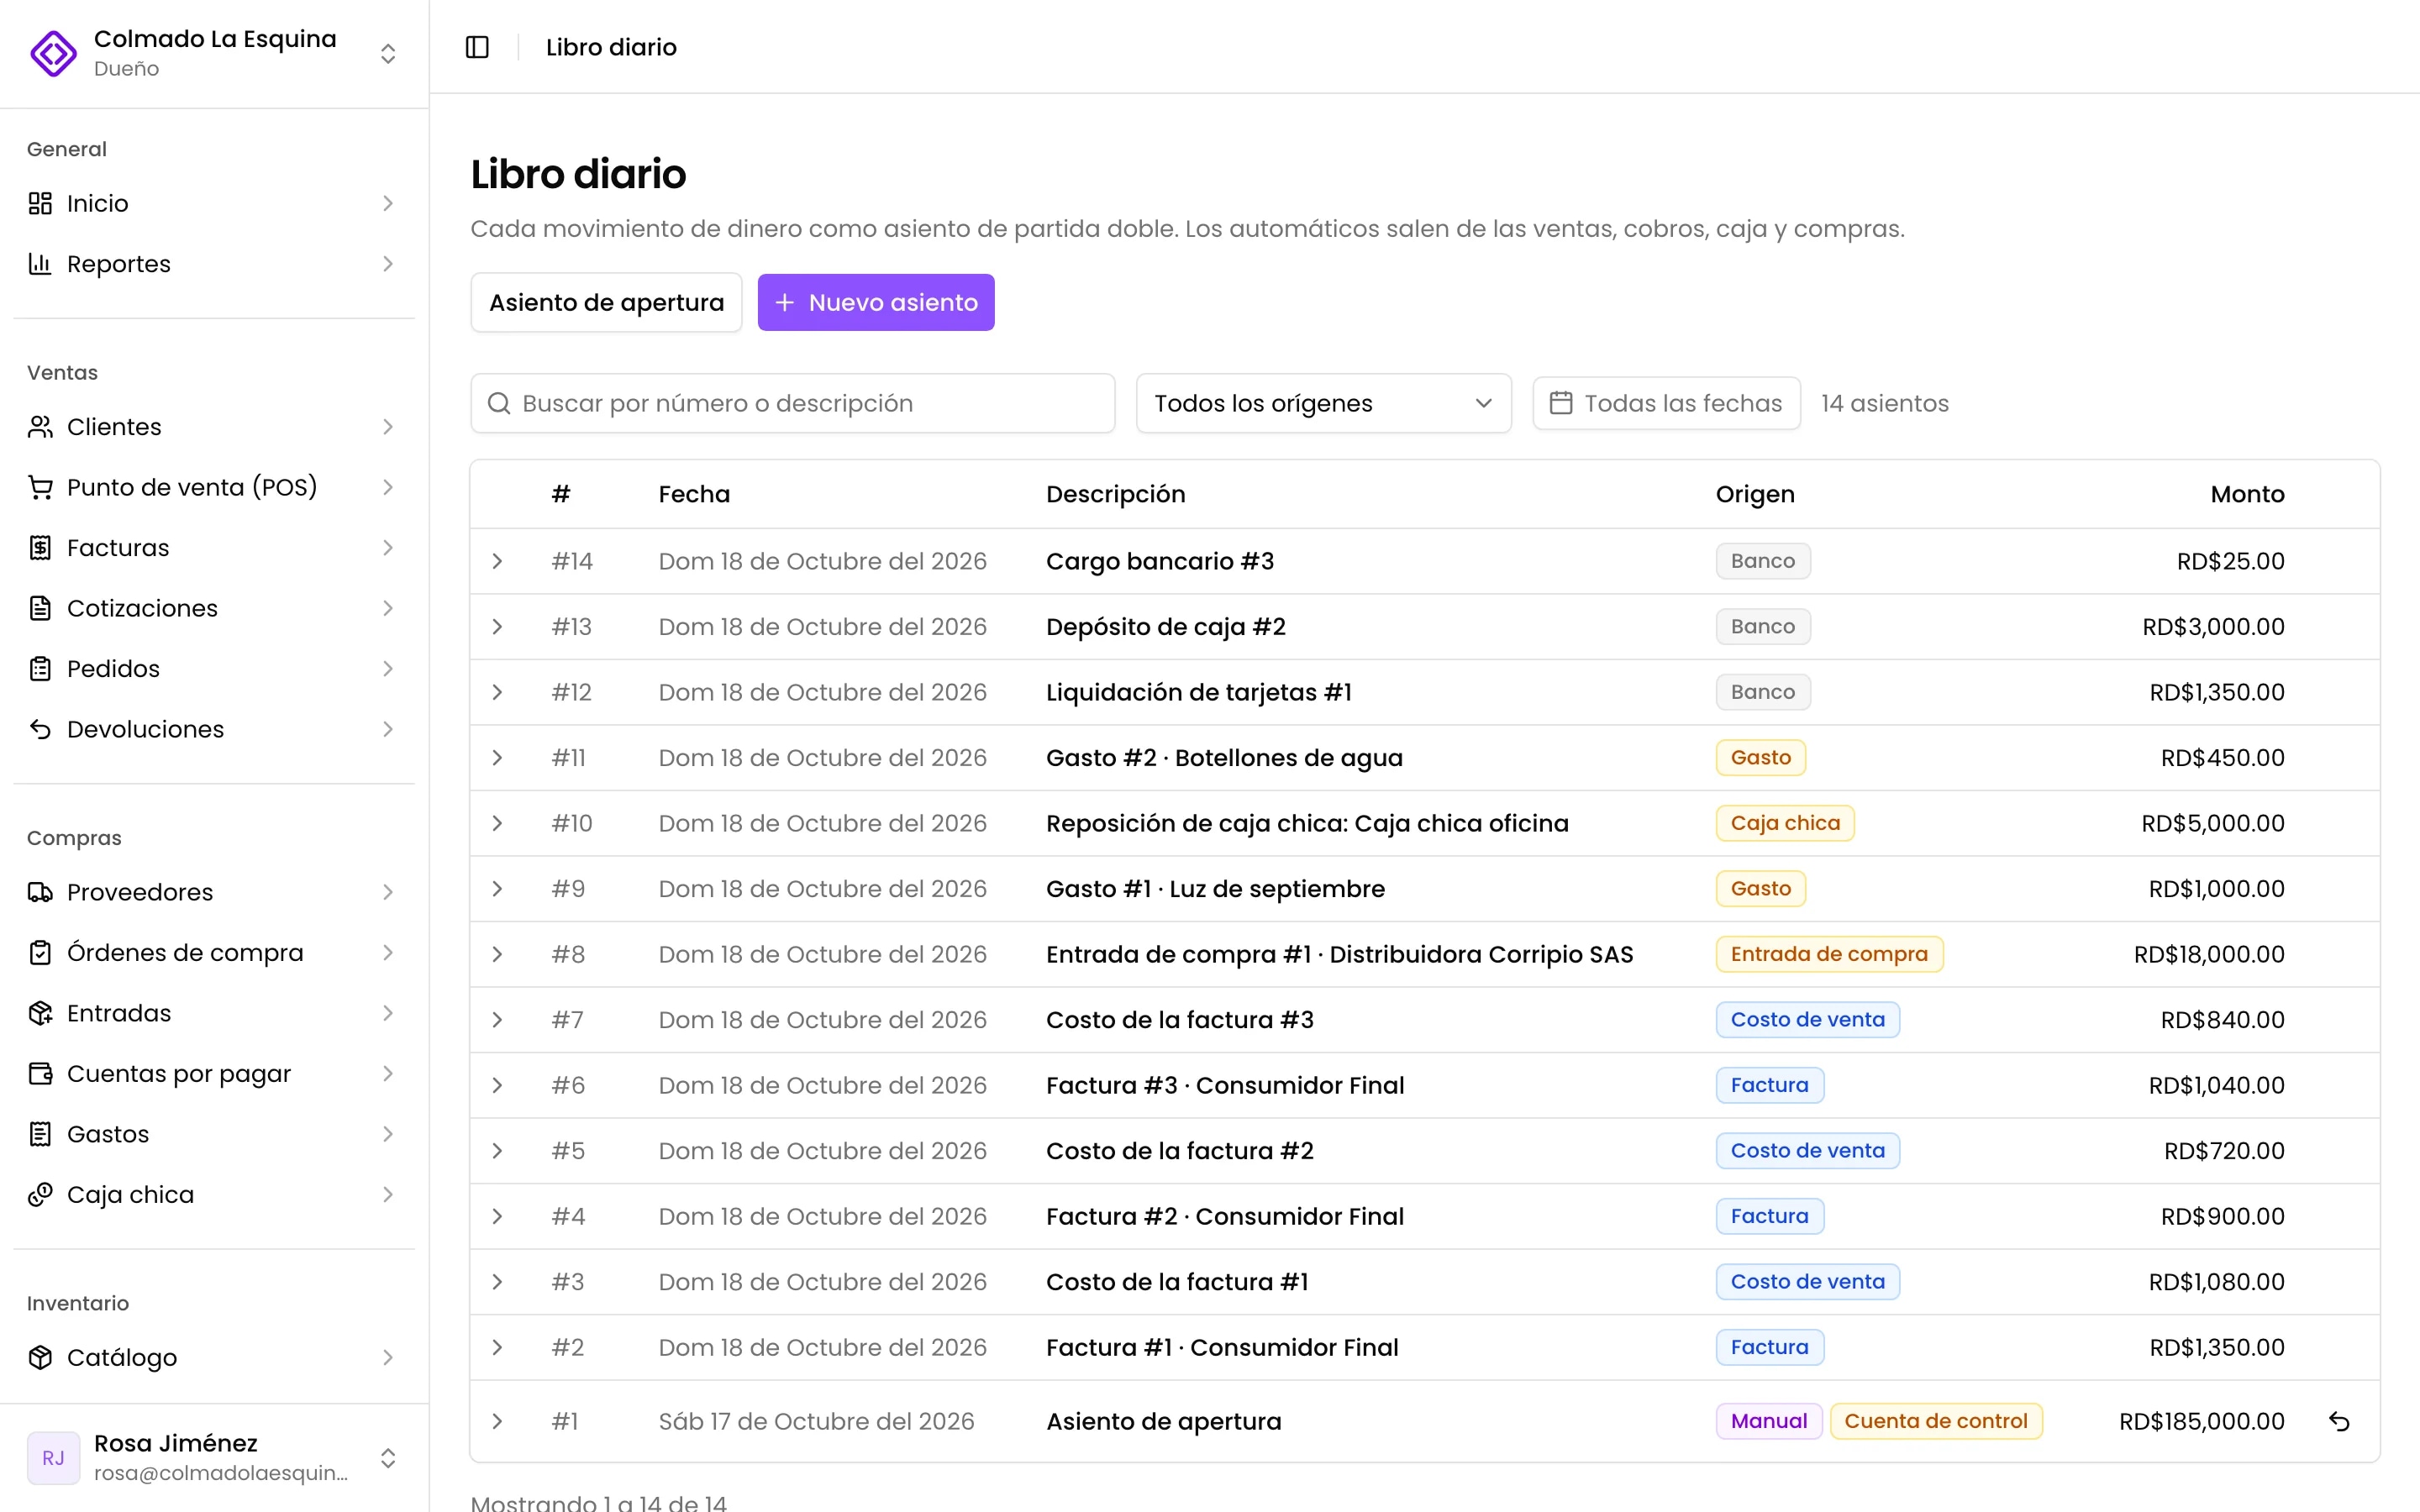This screenshot has width=2420, height=1512.
Task: Click the Cuenta de control badge
Action: [1935, 1421]
